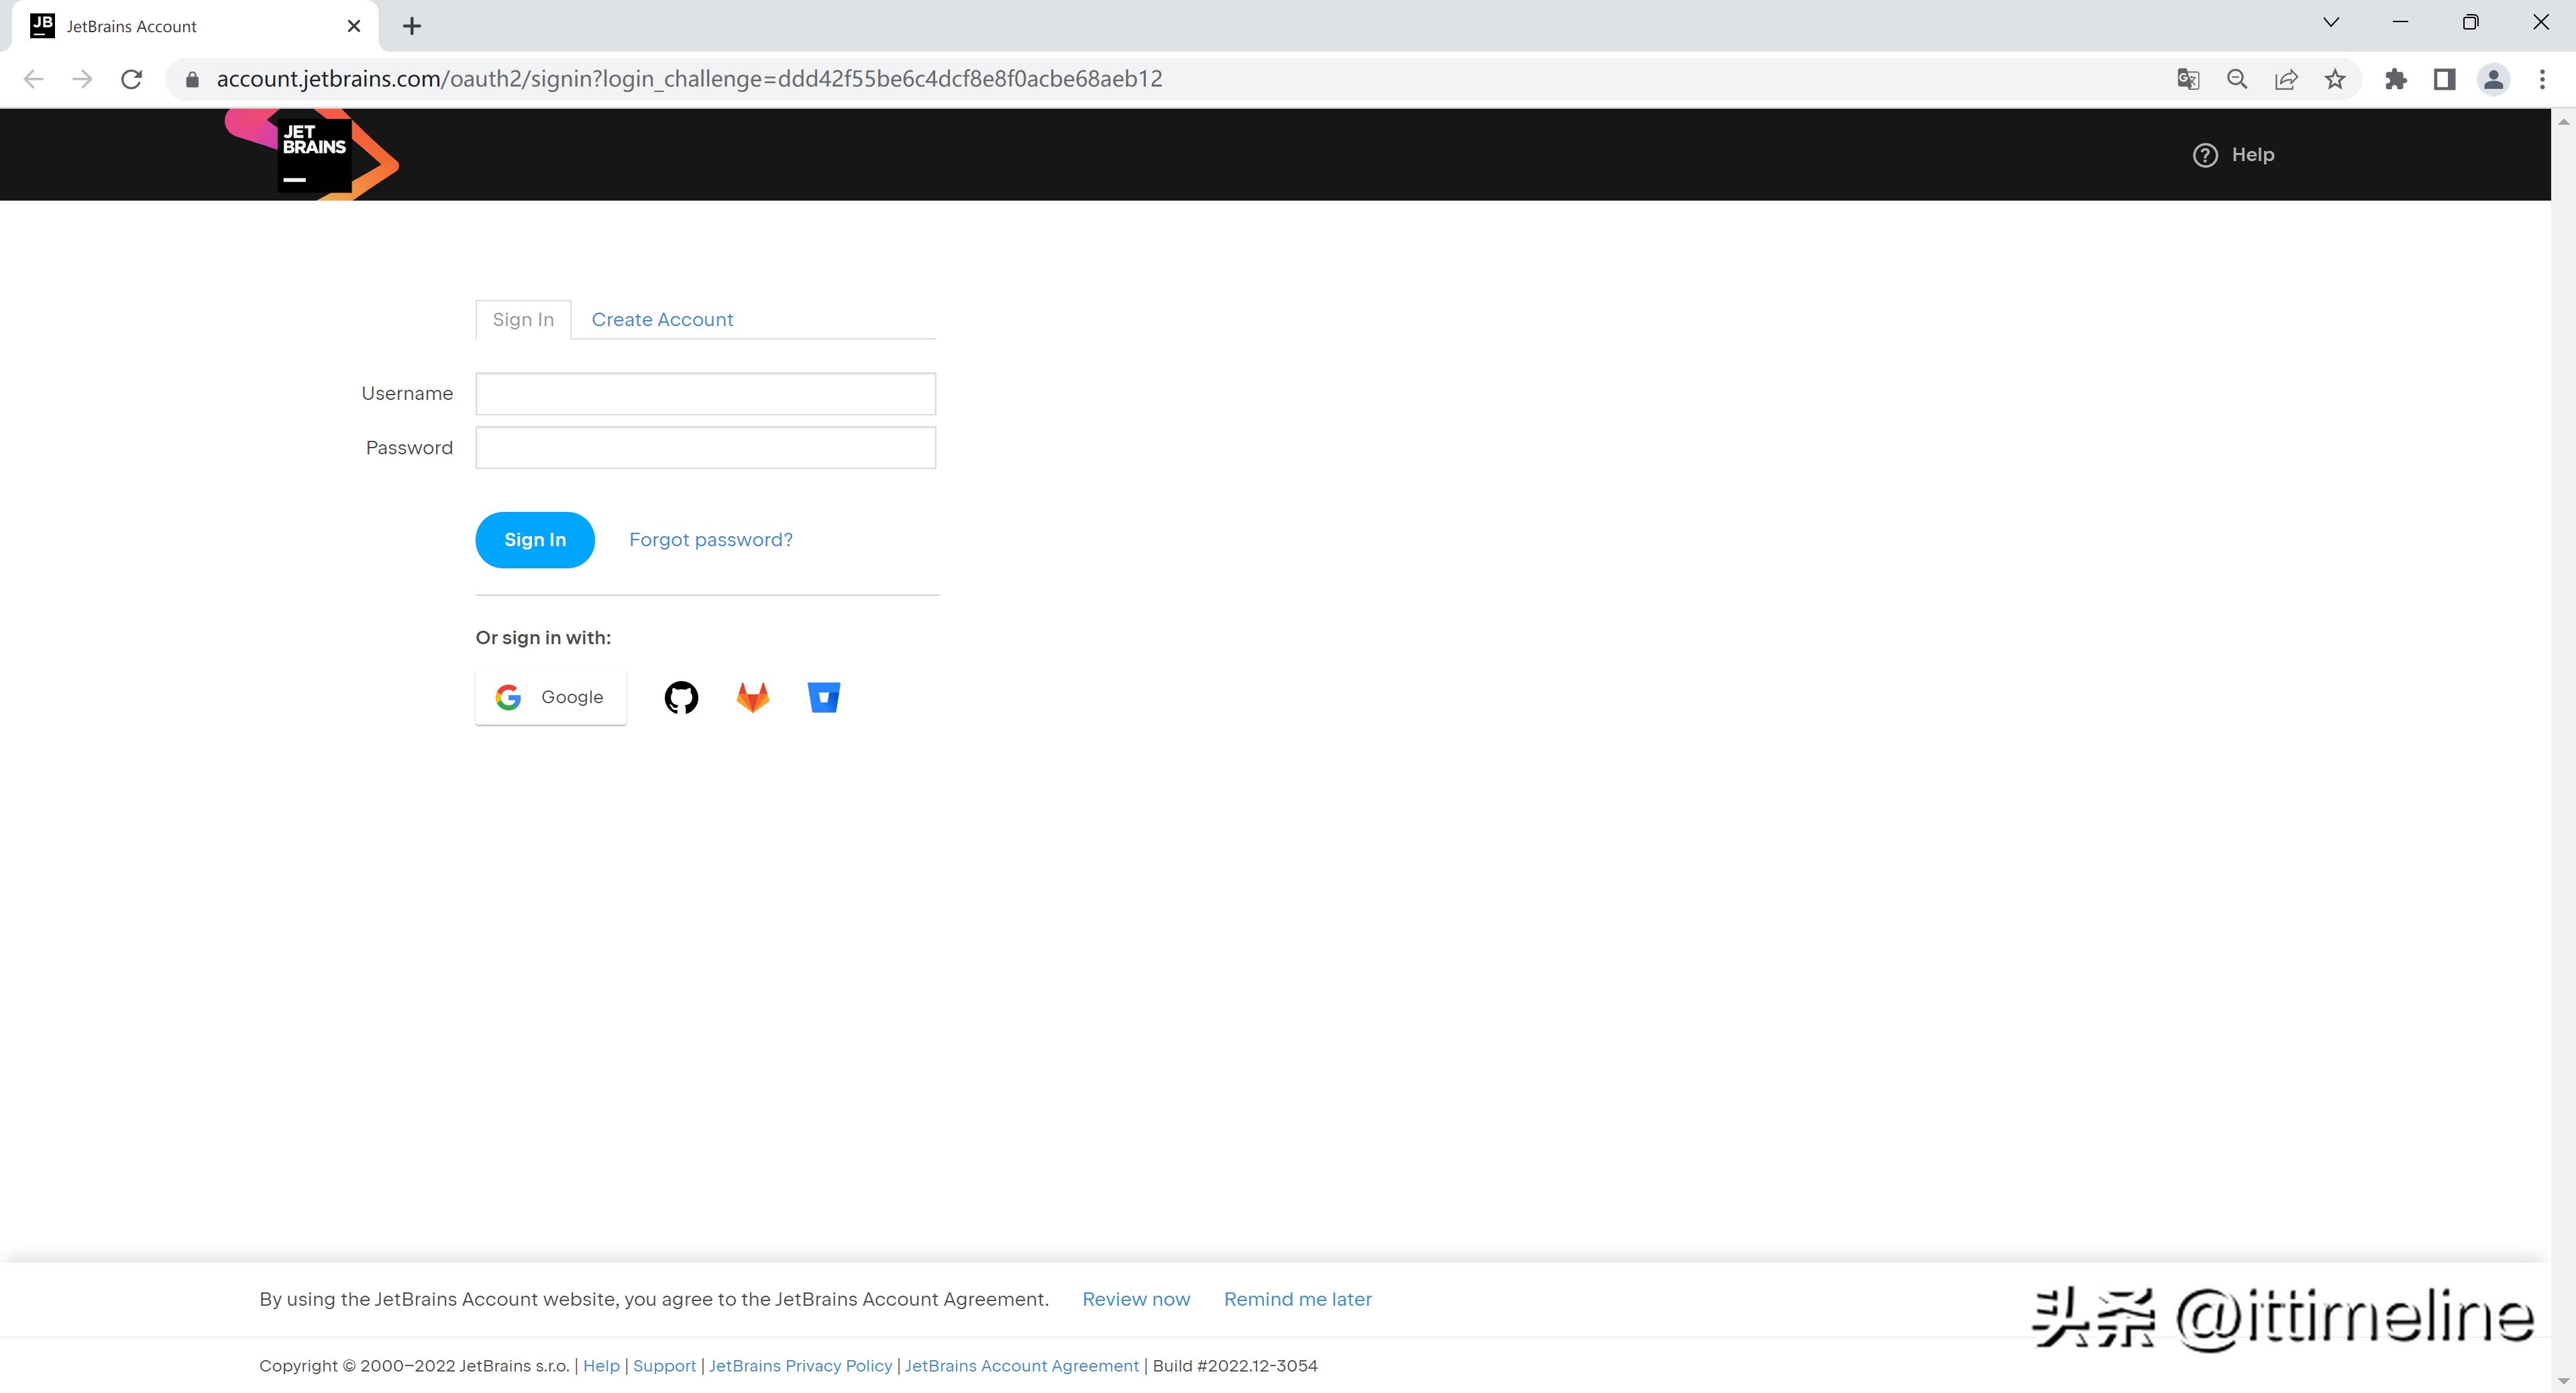The image size is (2576, 1393).
Task: Select the JetBrains Account browser tab
Action: click(x=195, y=26)
